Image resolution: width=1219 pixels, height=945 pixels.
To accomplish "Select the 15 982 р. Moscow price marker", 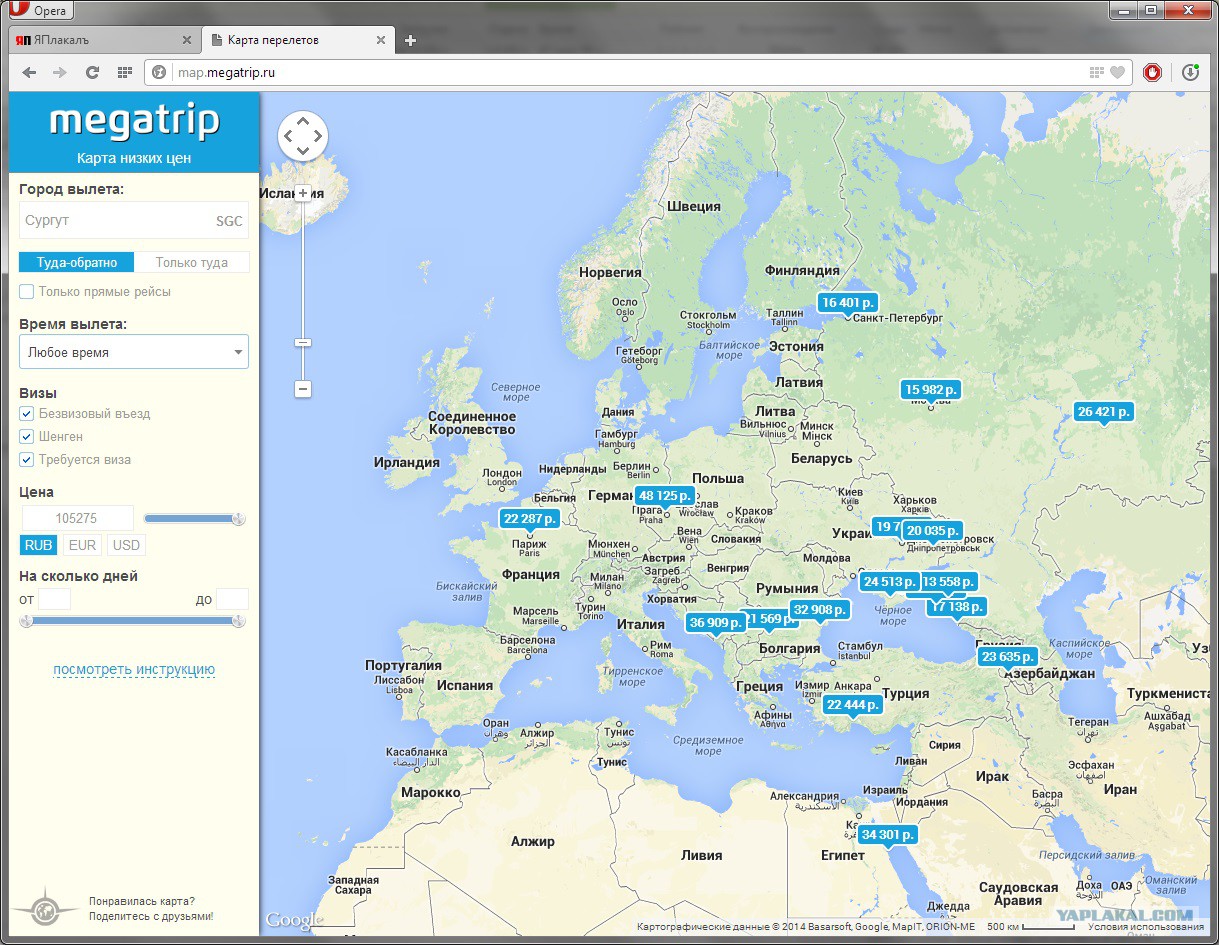I will pyautogui.click(x=931, y=389).
